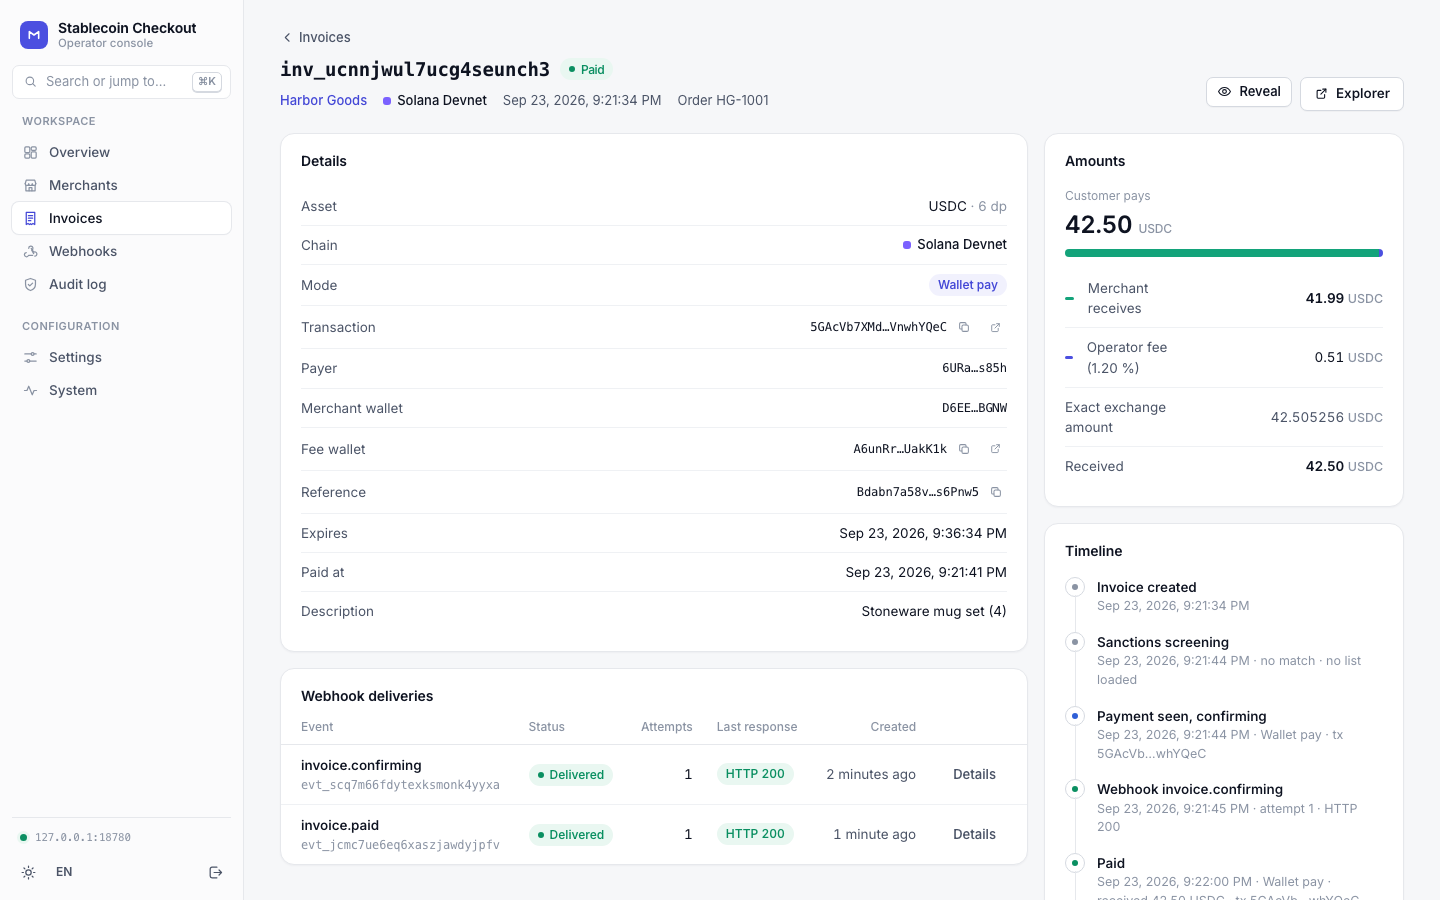Open fee wallet in external explorer
This screenshot has width=1440, height=900.
point(996,449)
